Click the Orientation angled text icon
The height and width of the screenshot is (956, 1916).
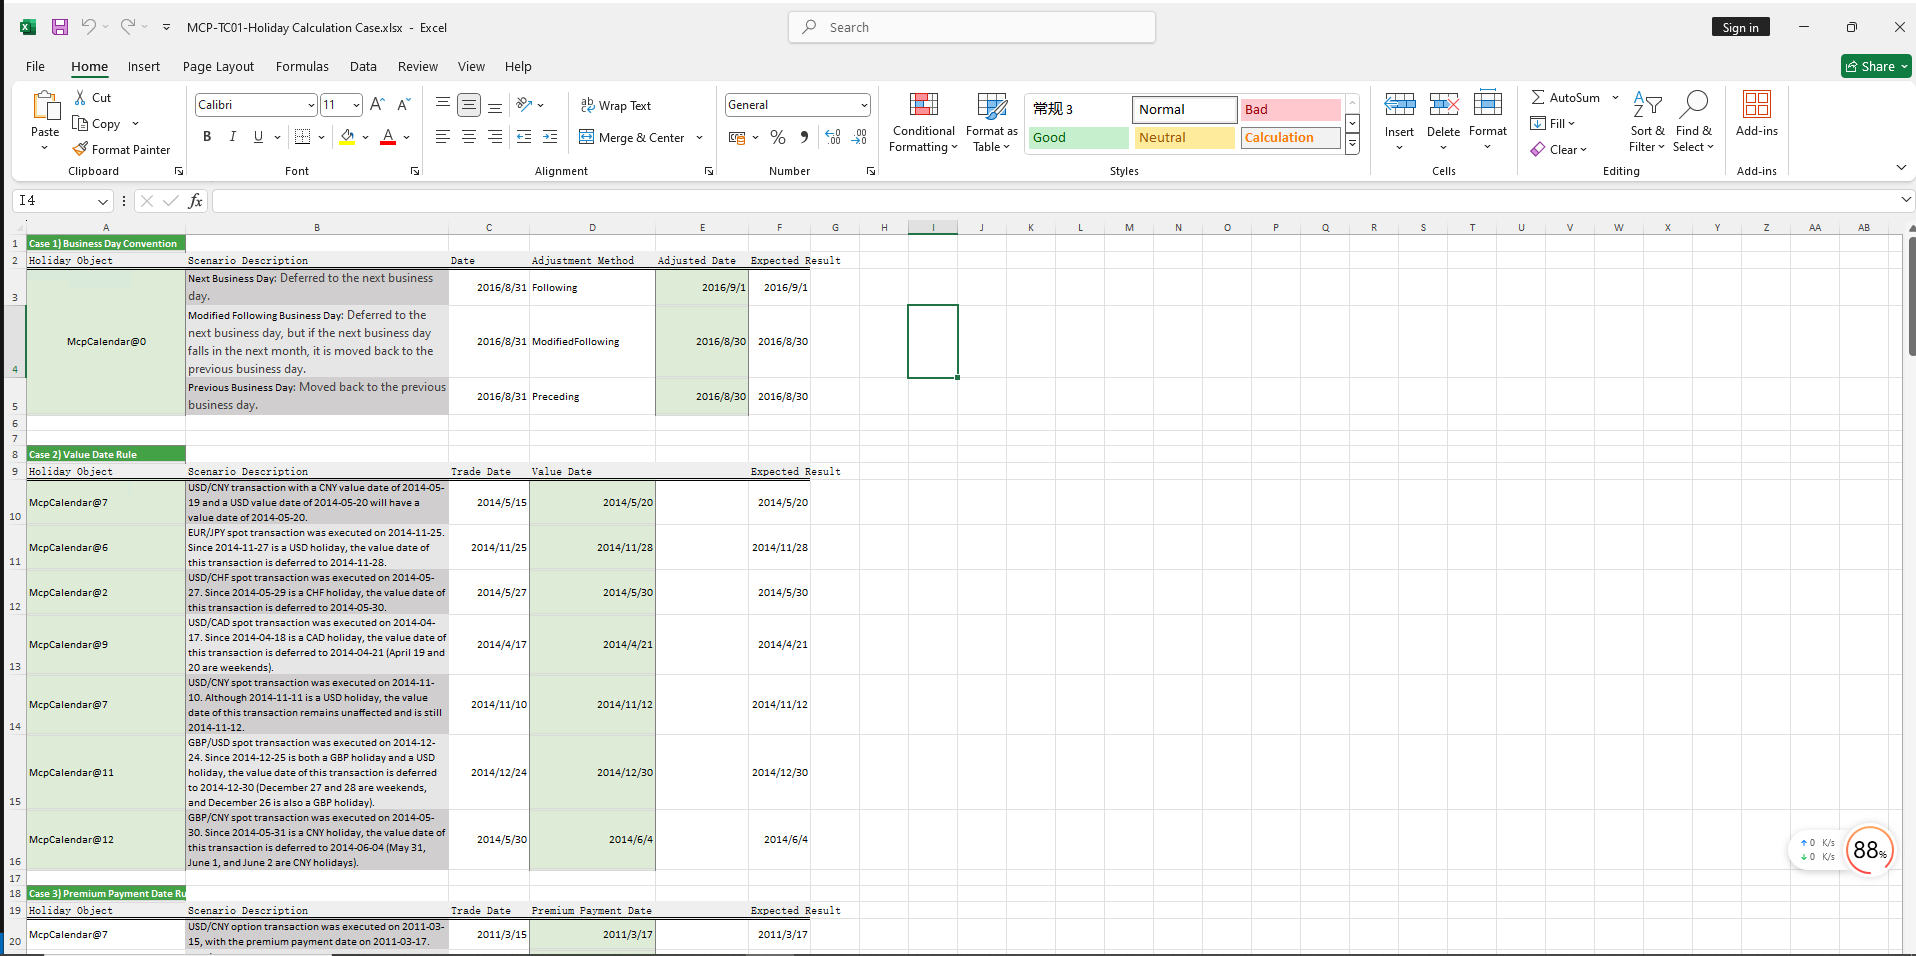[525, 104]
